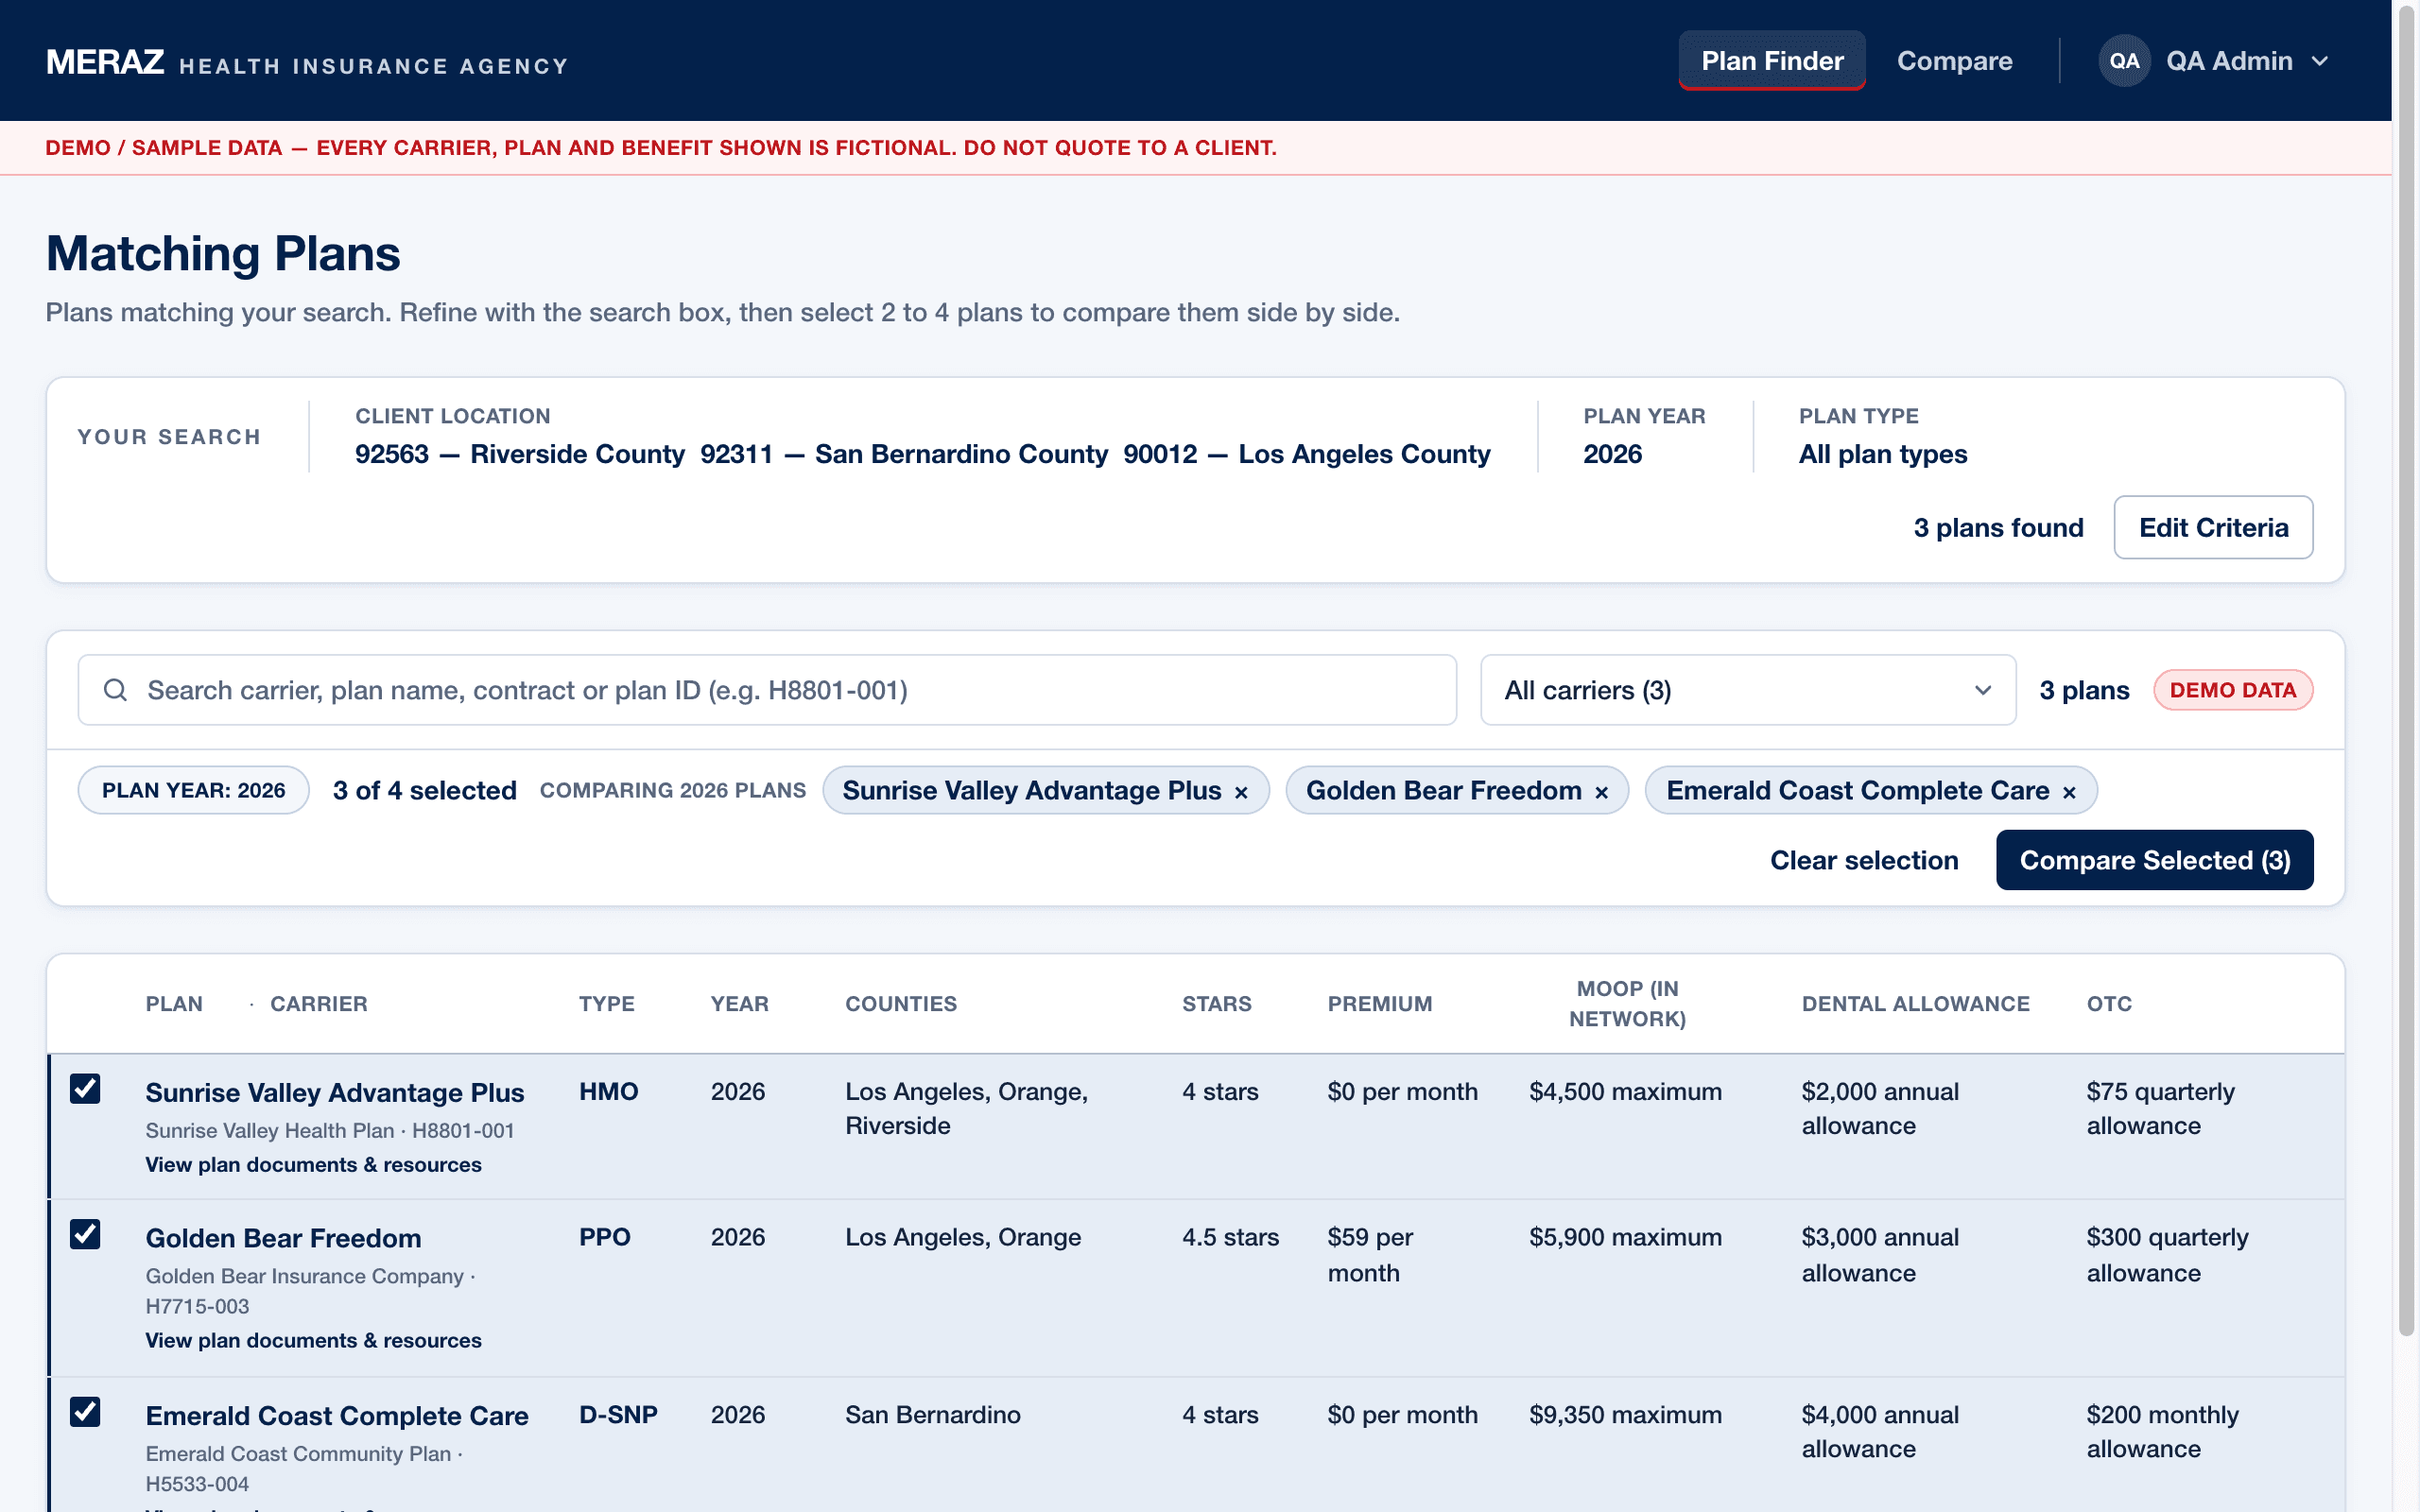Uncheck Golden Bear Freedom row

coord(85,1234)
